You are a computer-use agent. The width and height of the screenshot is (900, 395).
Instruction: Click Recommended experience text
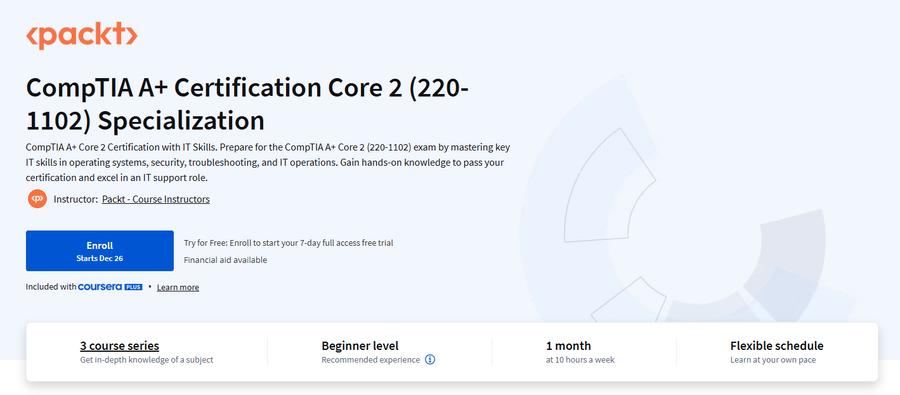point(370,360)
